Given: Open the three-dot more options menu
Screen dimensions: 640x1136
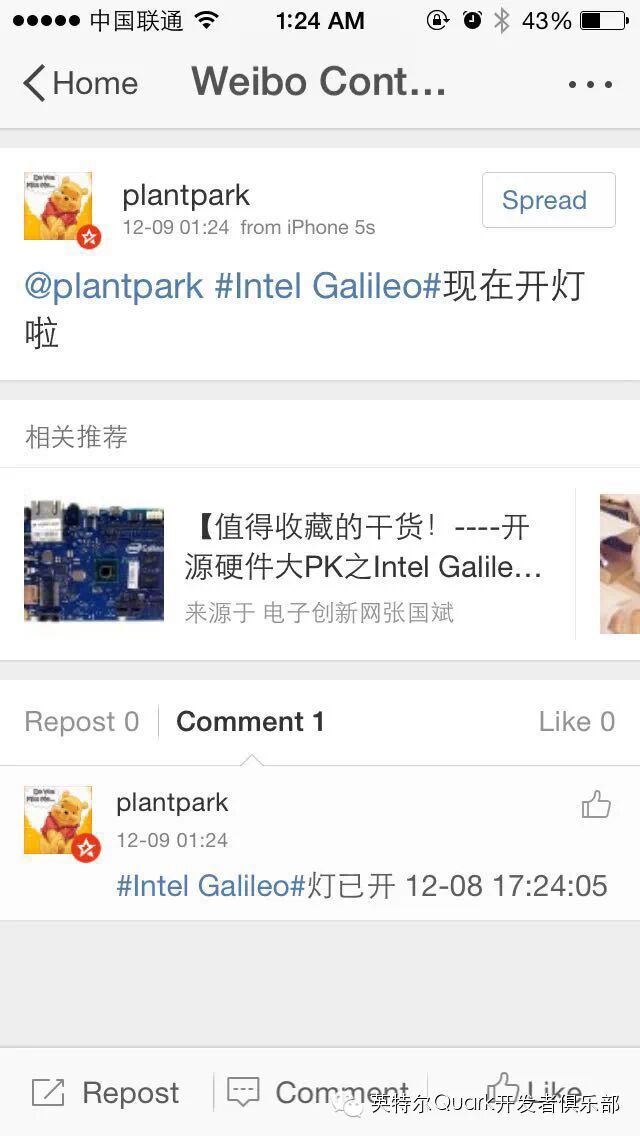Looking at the screenshot, I should (x=590, y=84).
